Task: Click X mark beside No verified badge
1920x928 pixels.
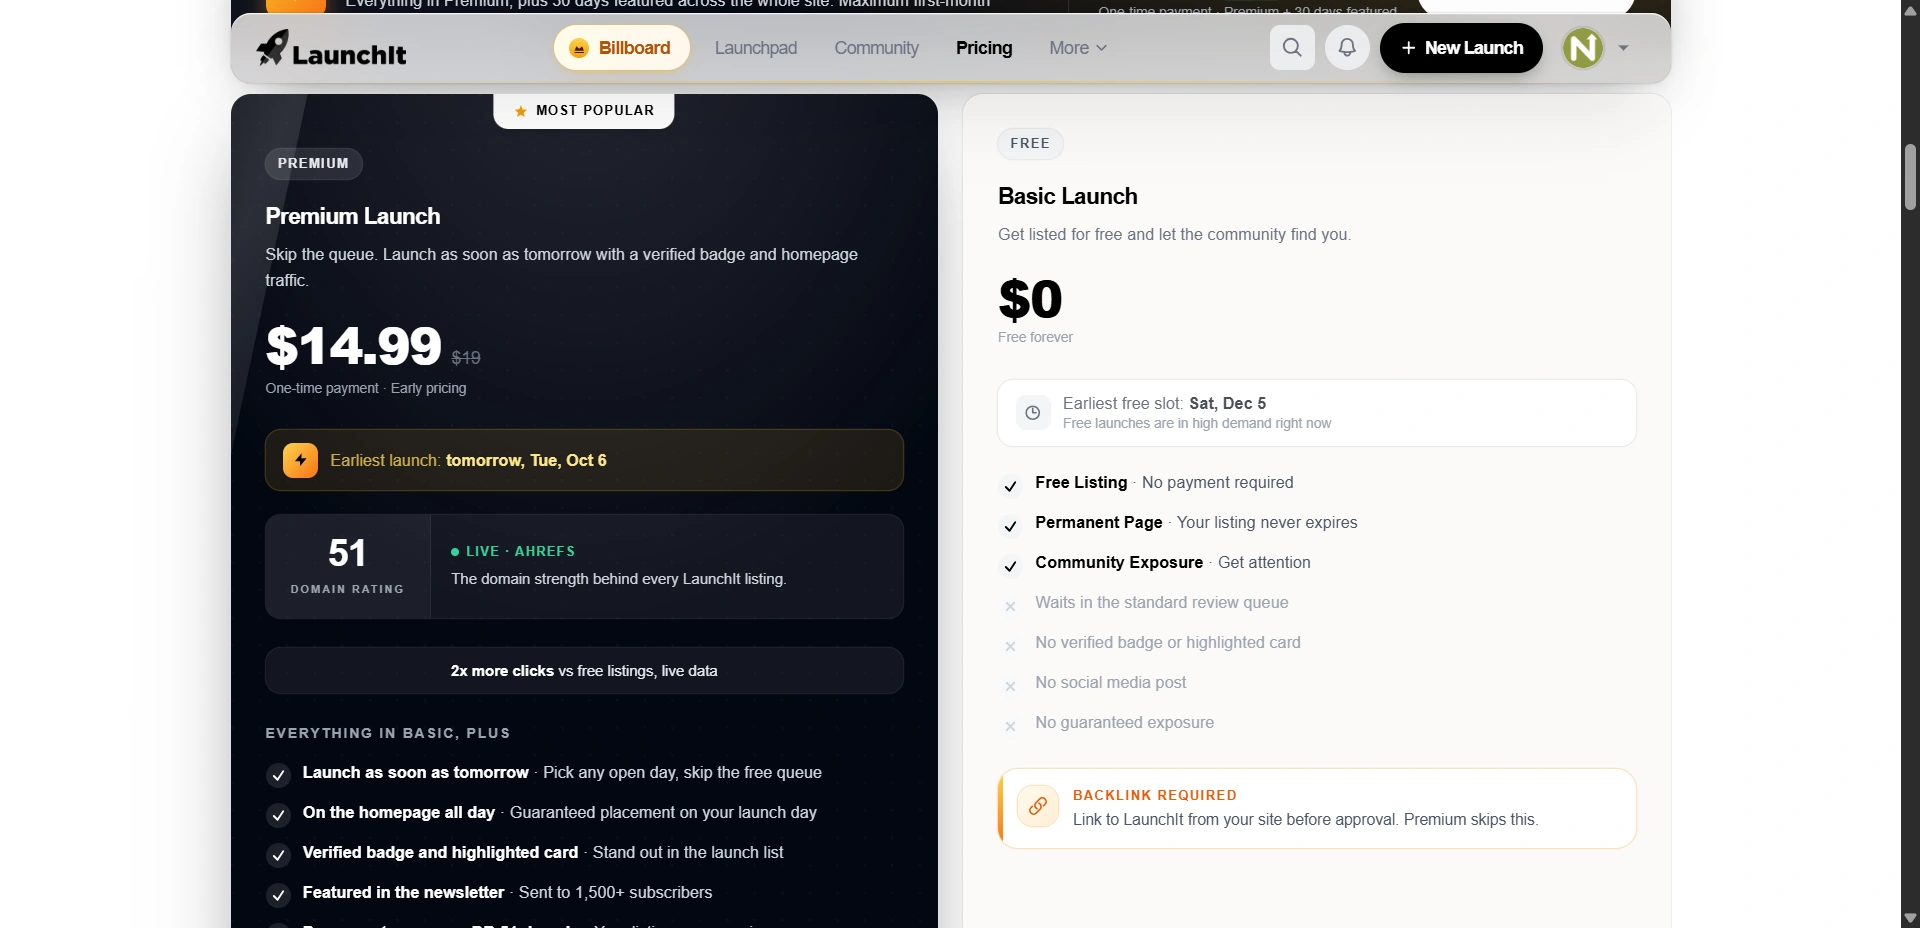Action: click(x=1010, y=646)
